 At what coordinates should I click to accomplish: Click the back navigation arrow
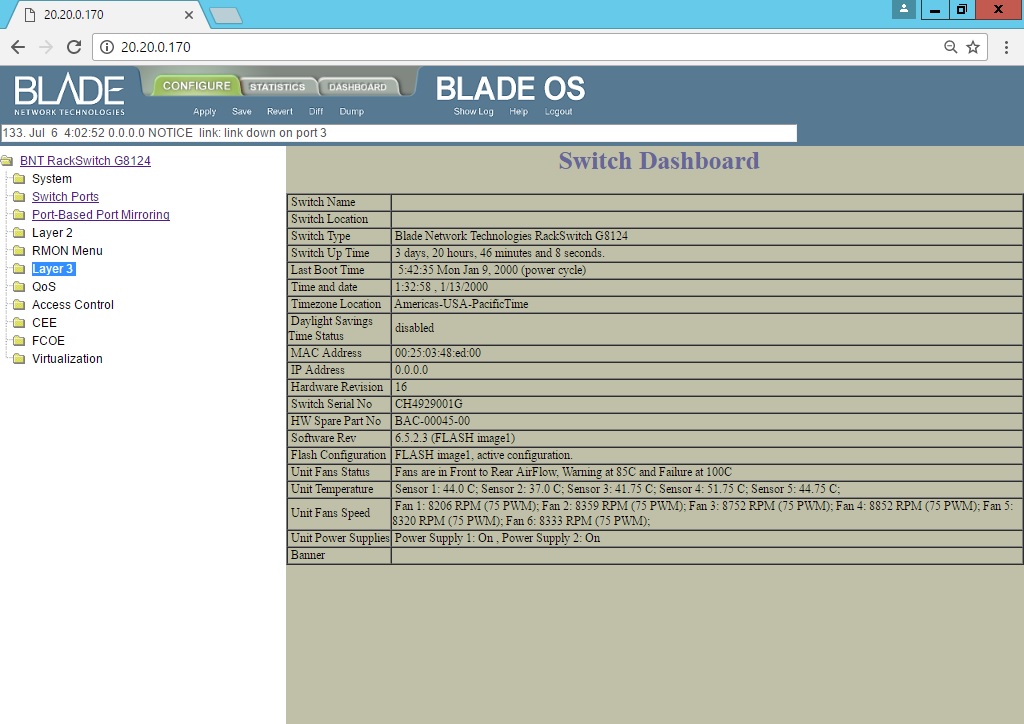click(16, 46)
